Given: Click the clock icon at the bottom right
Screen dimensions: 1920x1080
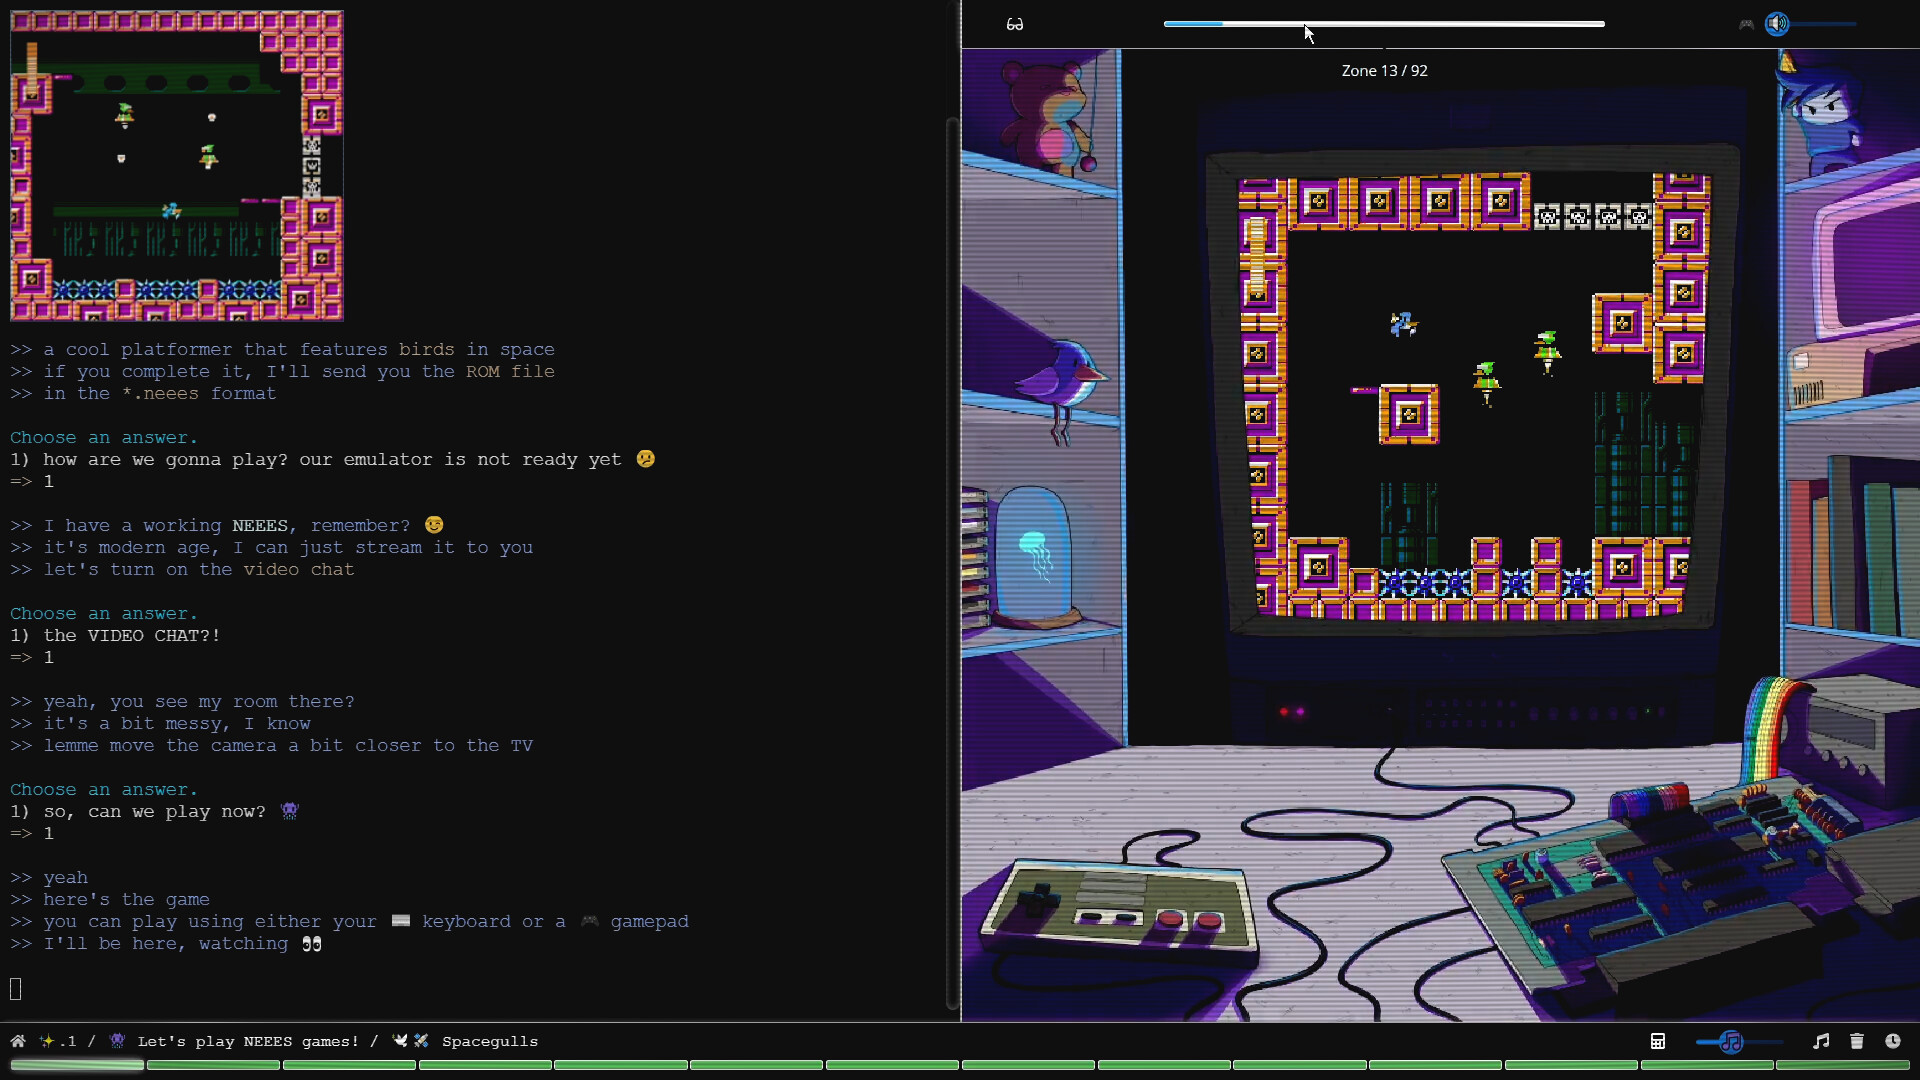Looking at the screenshot, I should [1894, 1041].
